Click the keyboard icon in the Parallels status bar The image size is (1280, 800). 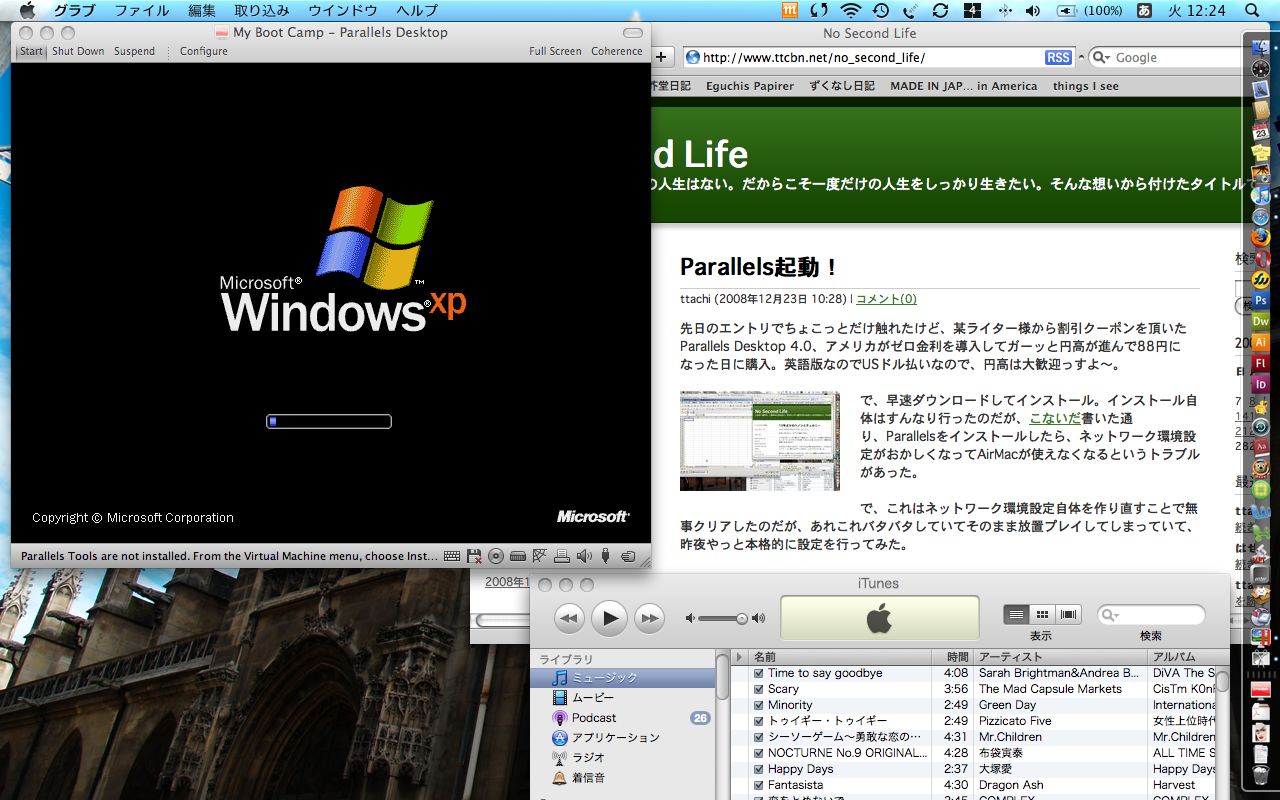click(x=452, y=556)
